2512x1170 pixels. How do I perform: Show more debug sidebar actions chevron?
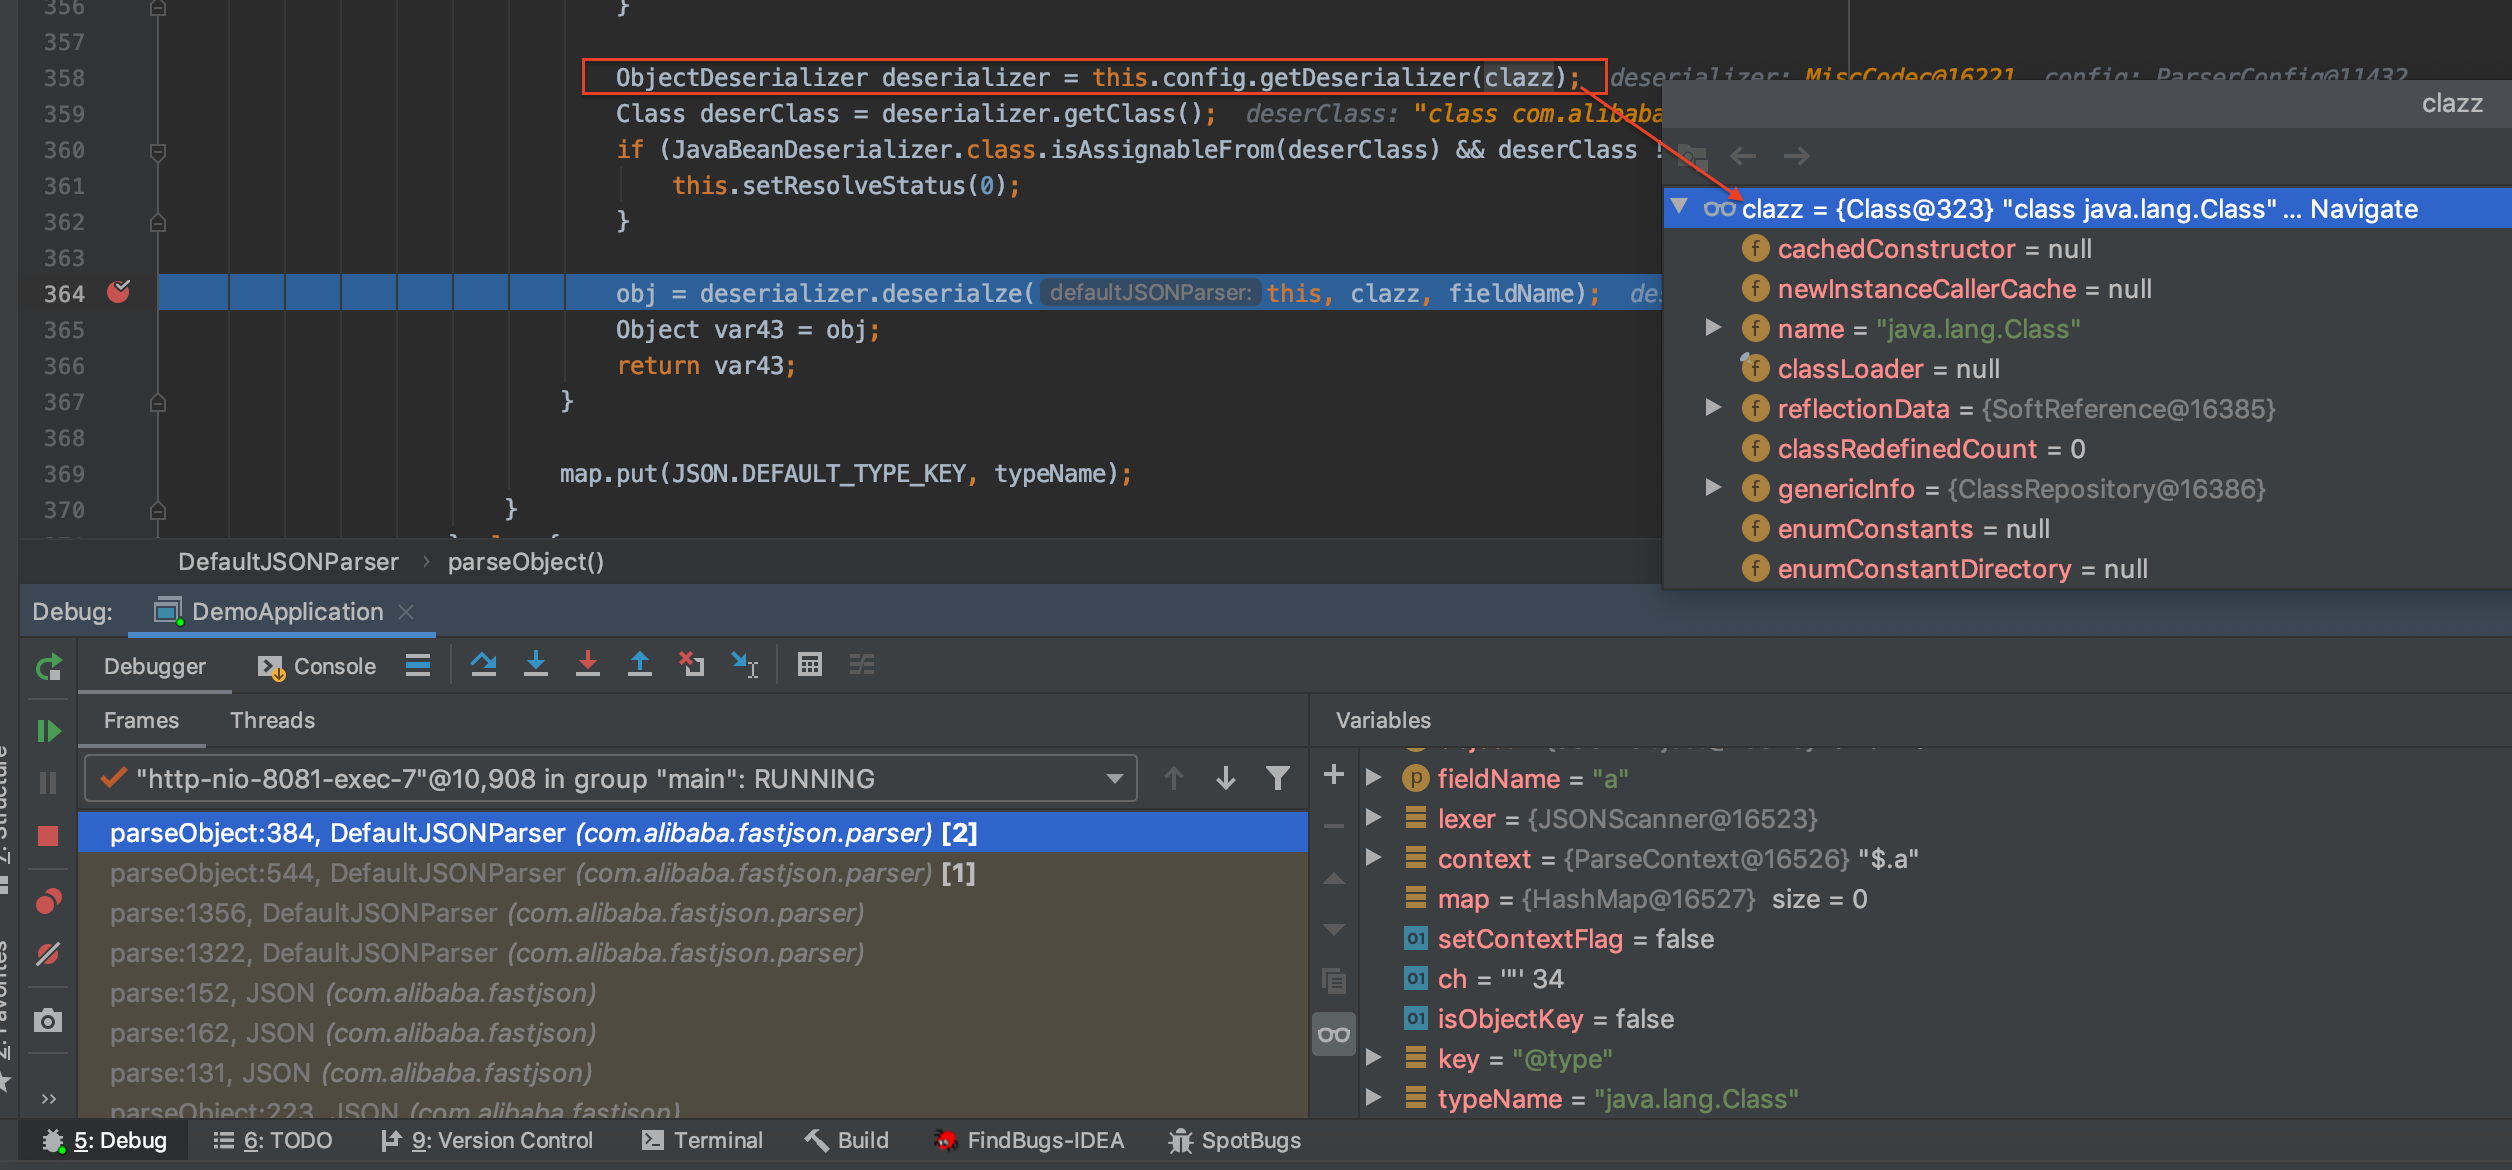click(48, 1098)
